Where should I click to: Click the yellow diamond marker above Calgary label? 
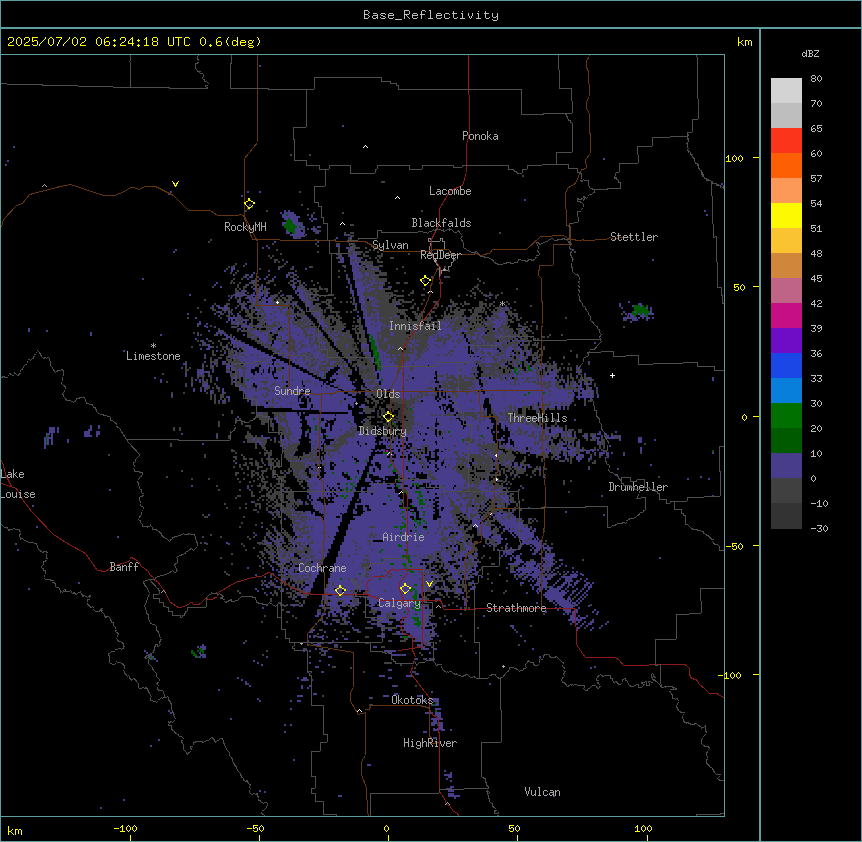(405, 589)
